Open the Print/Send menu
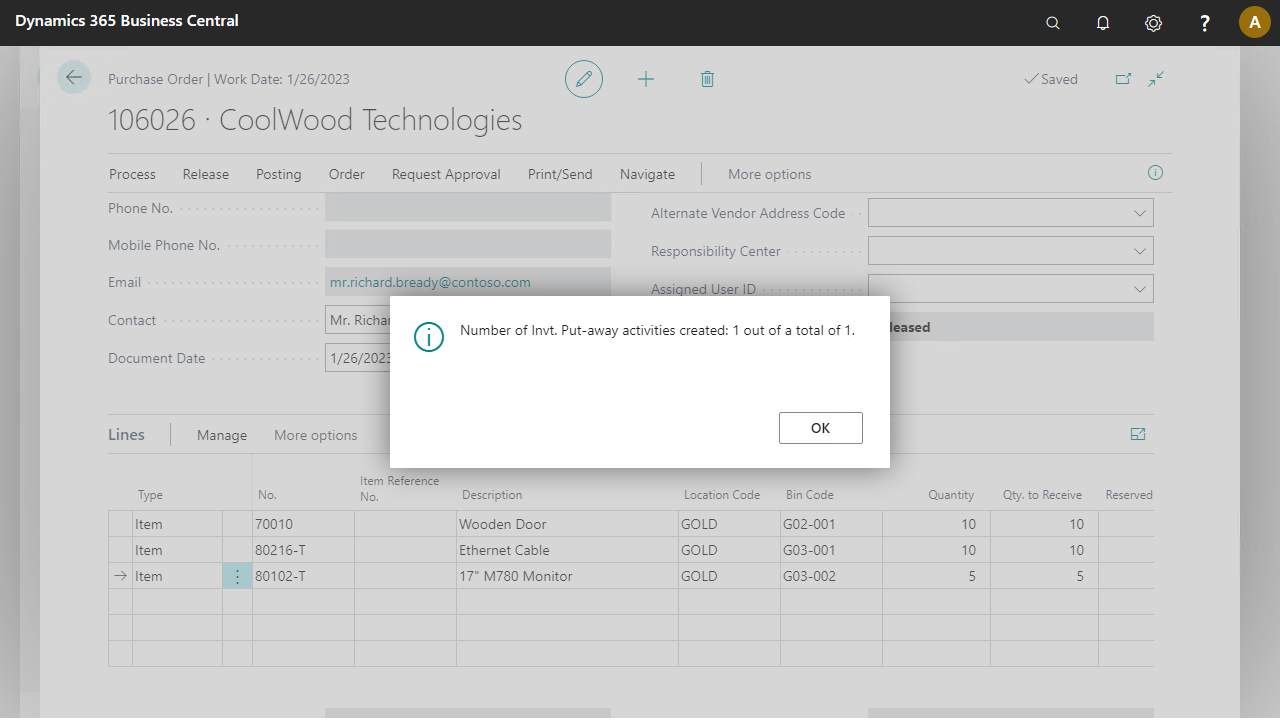The image size is (1280, 720). [x=560, y=174]
